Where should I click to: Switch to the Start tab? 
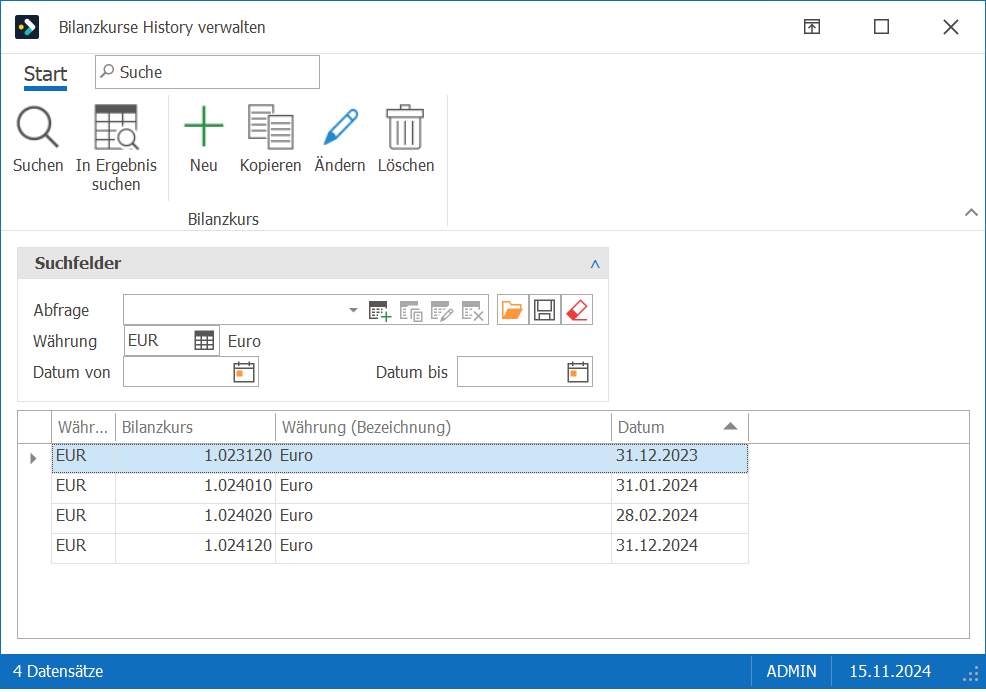(45, 74)
